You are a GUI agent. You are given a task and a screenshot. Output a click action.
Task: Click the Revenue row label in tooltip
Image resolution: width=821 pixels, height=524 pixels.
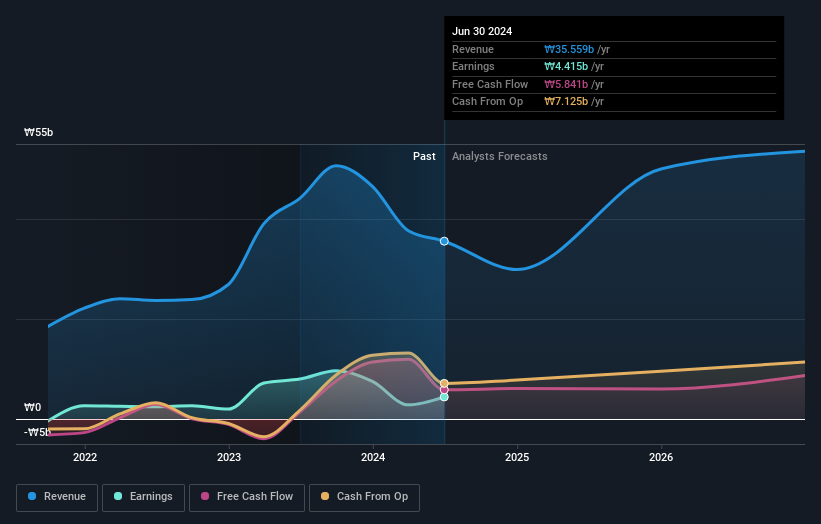(473, 49)
